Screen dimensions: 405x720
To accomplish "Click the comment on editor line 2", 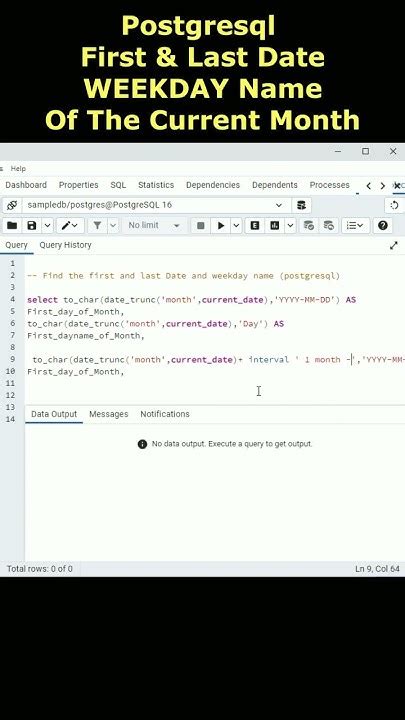I will tap(184, 276).
